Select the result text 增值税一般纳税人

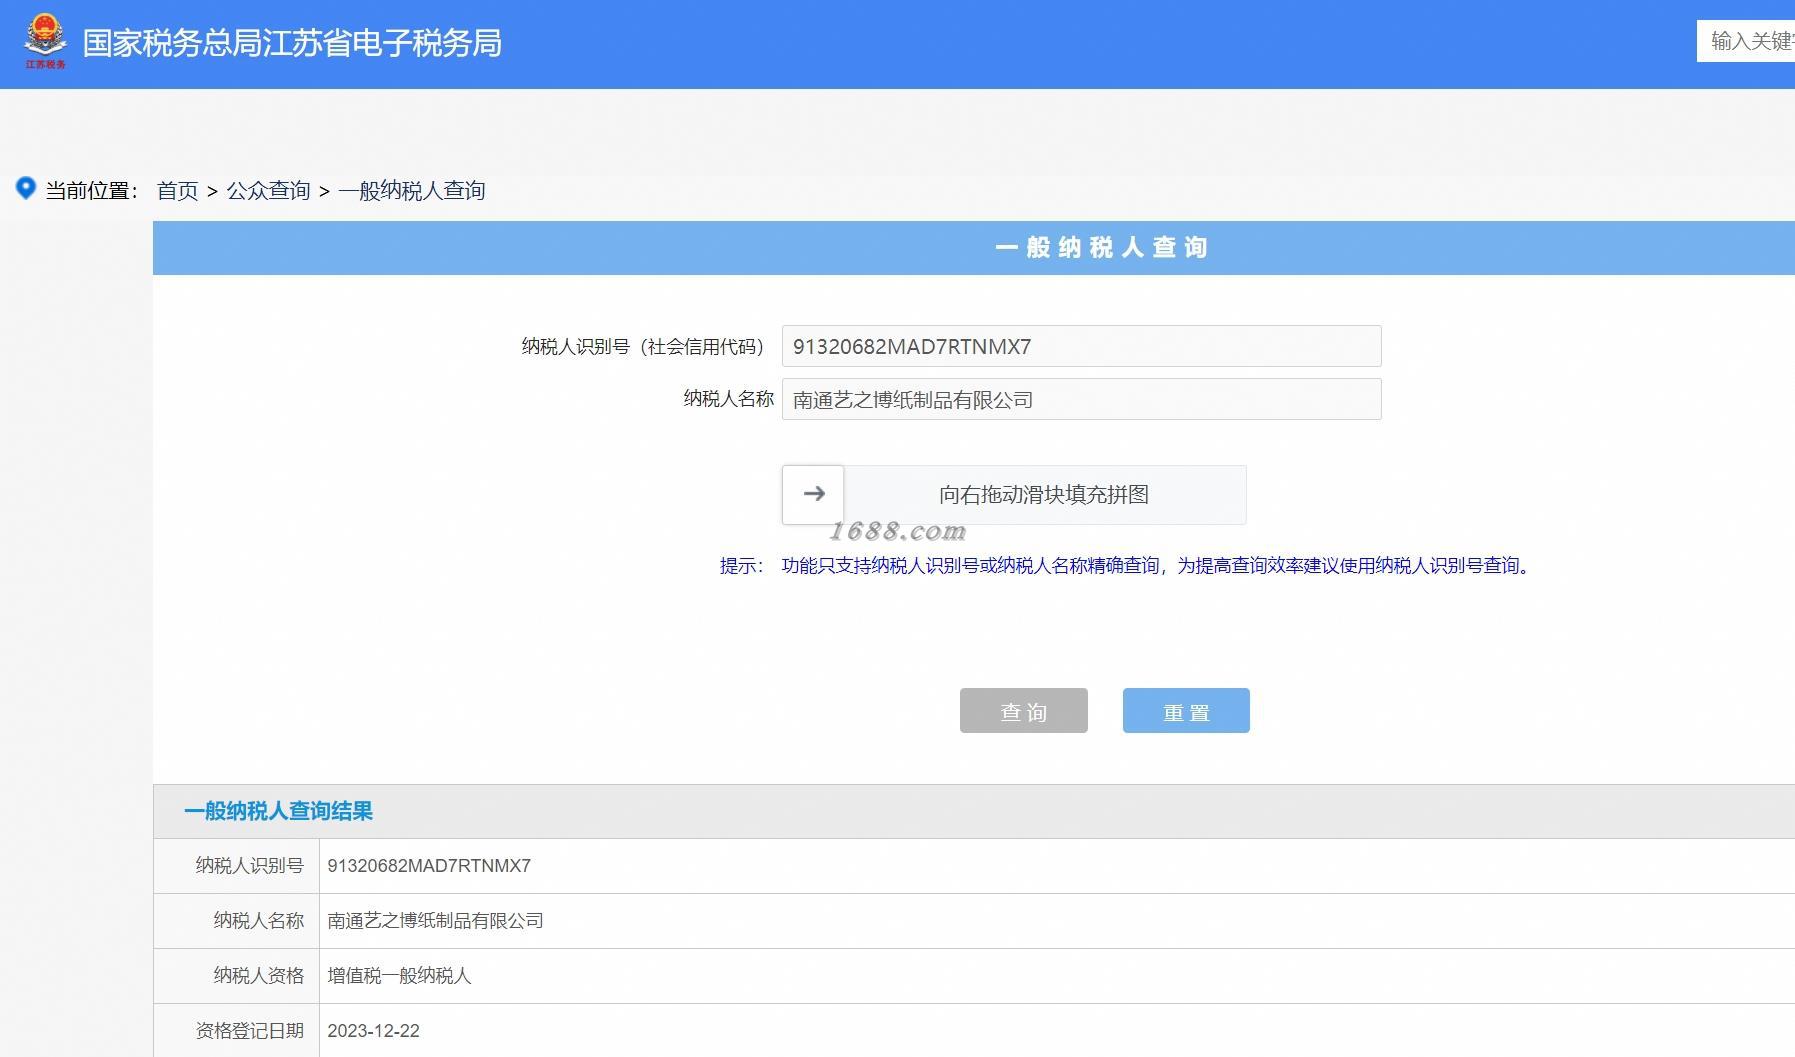point(399,976)
